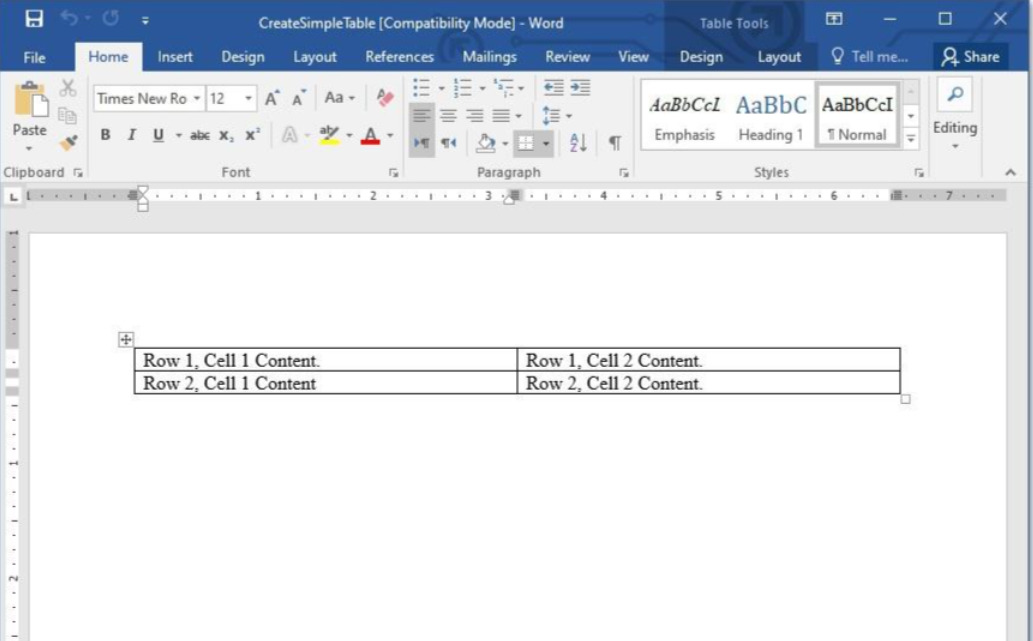1033x641 pixels.
Task: Shrink the font size
Action: (298, 99)
